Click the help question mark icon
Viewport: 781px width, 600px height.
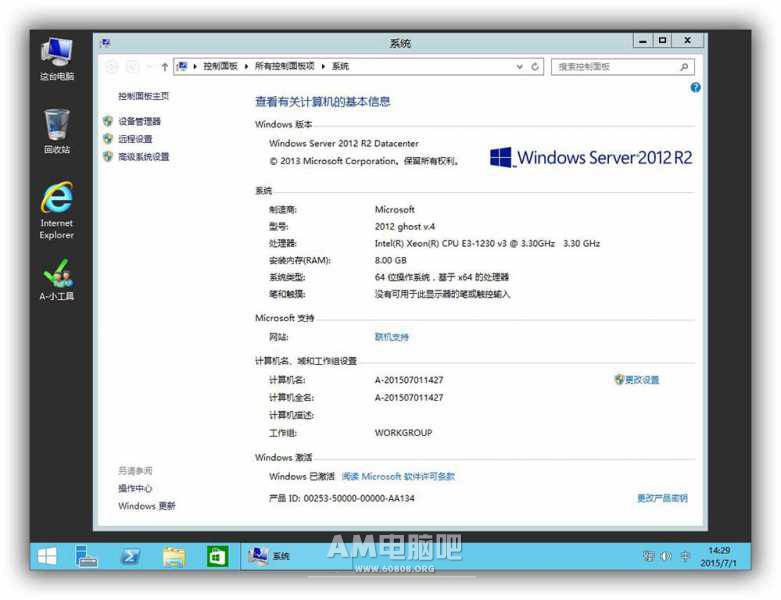tap(695, 88)
